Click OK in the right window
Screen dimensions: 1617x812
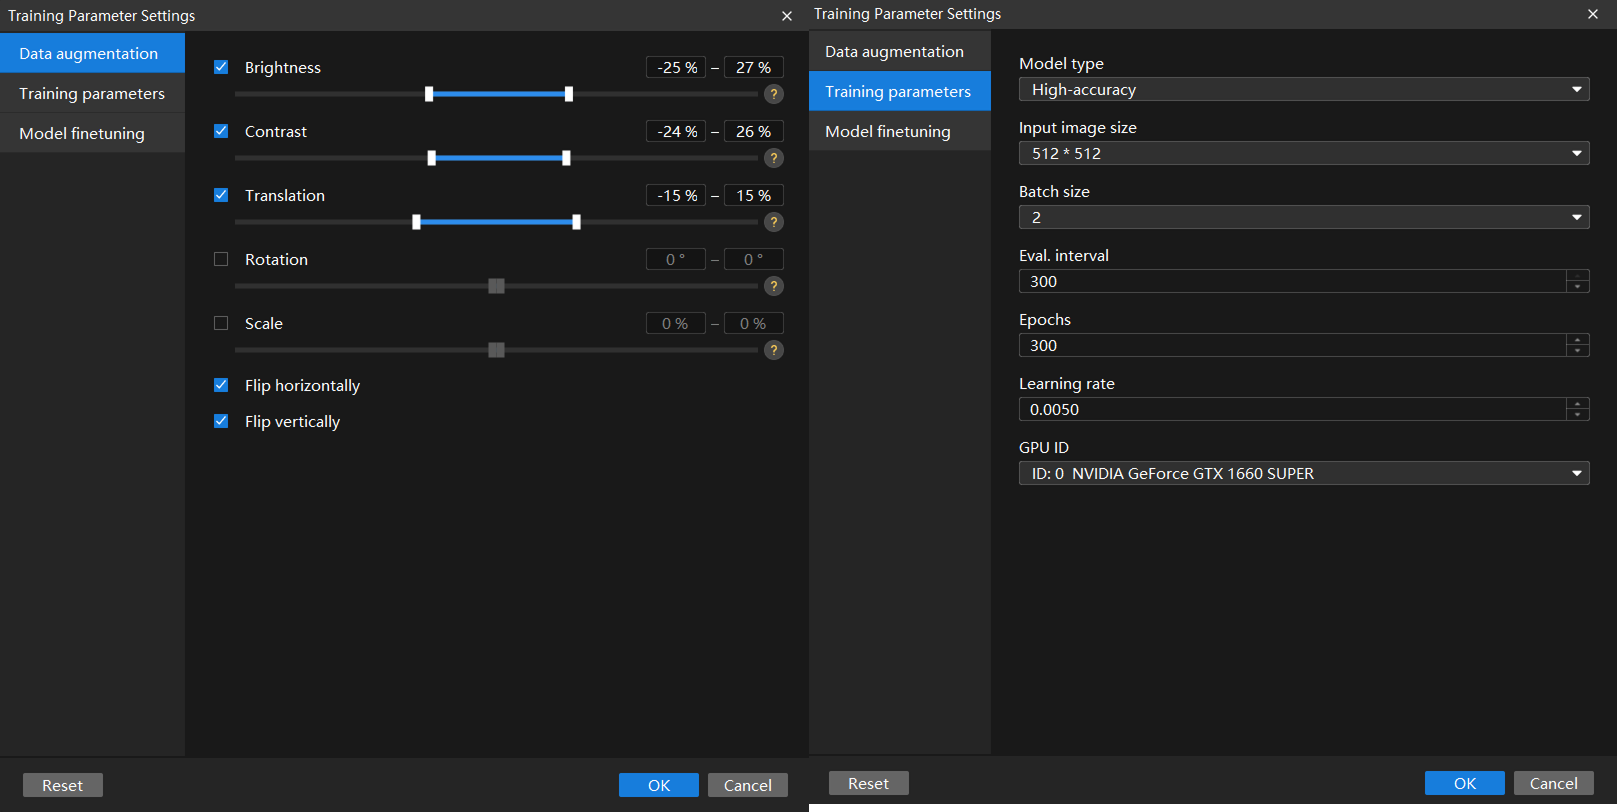coord(1465,783)
